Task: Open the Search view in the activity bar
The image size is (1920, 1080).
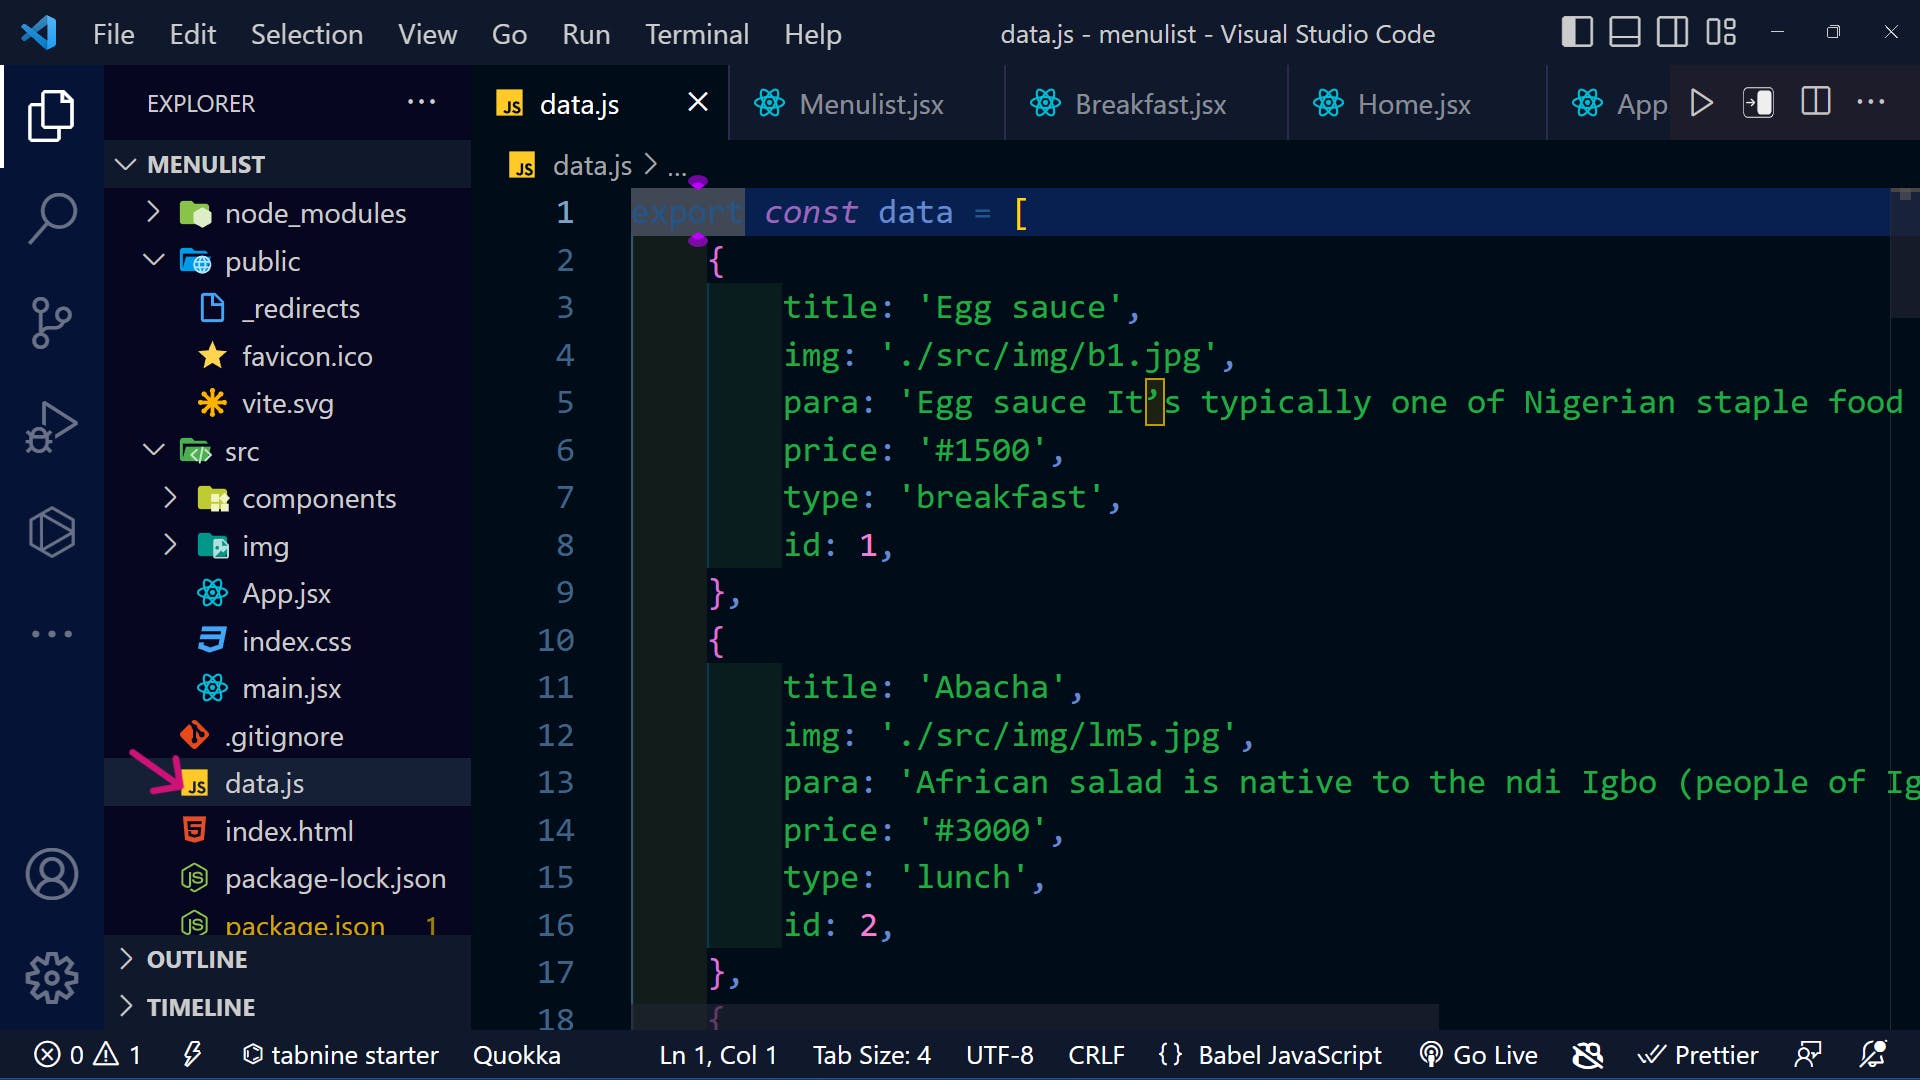Action: 51,217
